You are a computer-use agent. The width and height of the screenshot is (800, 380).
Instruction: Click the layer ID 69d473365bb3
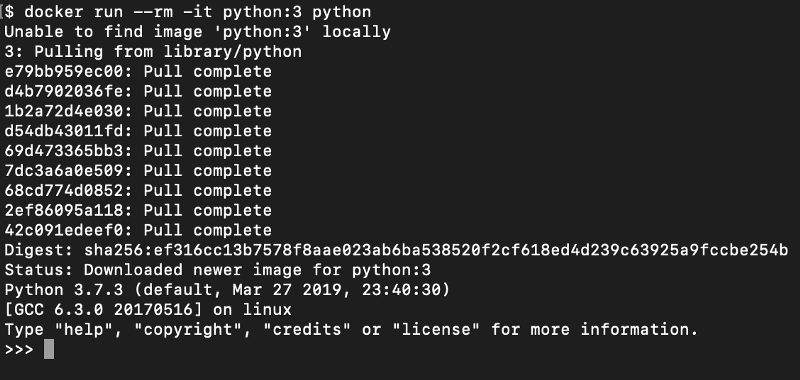(x=64, y=151)
